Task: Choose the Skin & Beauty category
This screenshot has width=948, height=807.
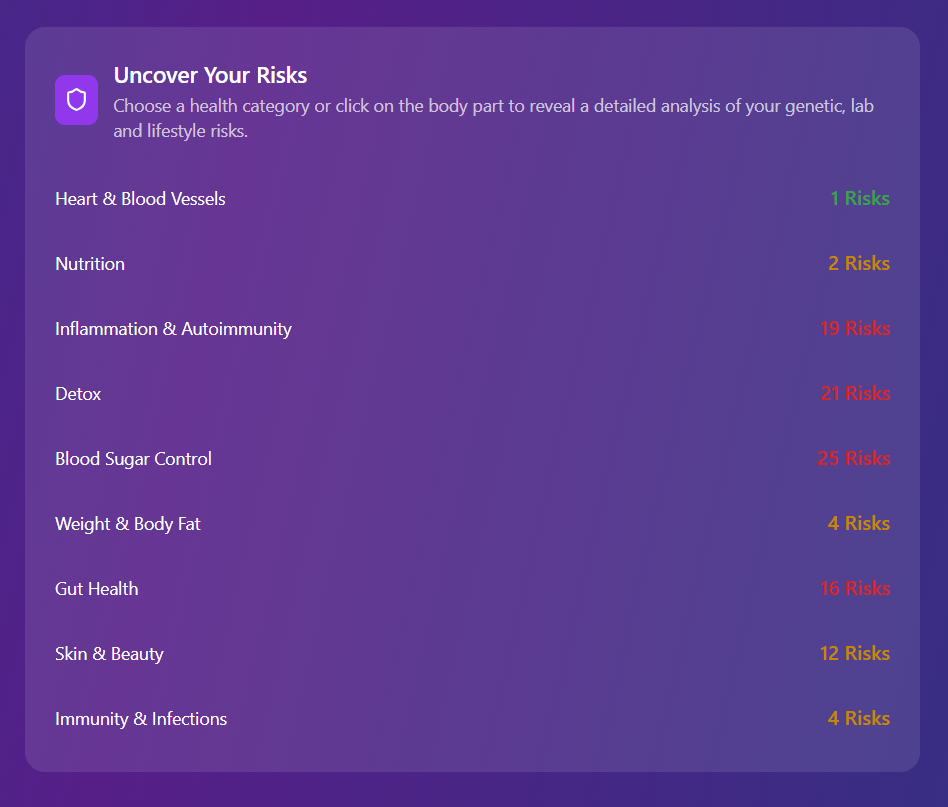Action: tap(109, 654)
